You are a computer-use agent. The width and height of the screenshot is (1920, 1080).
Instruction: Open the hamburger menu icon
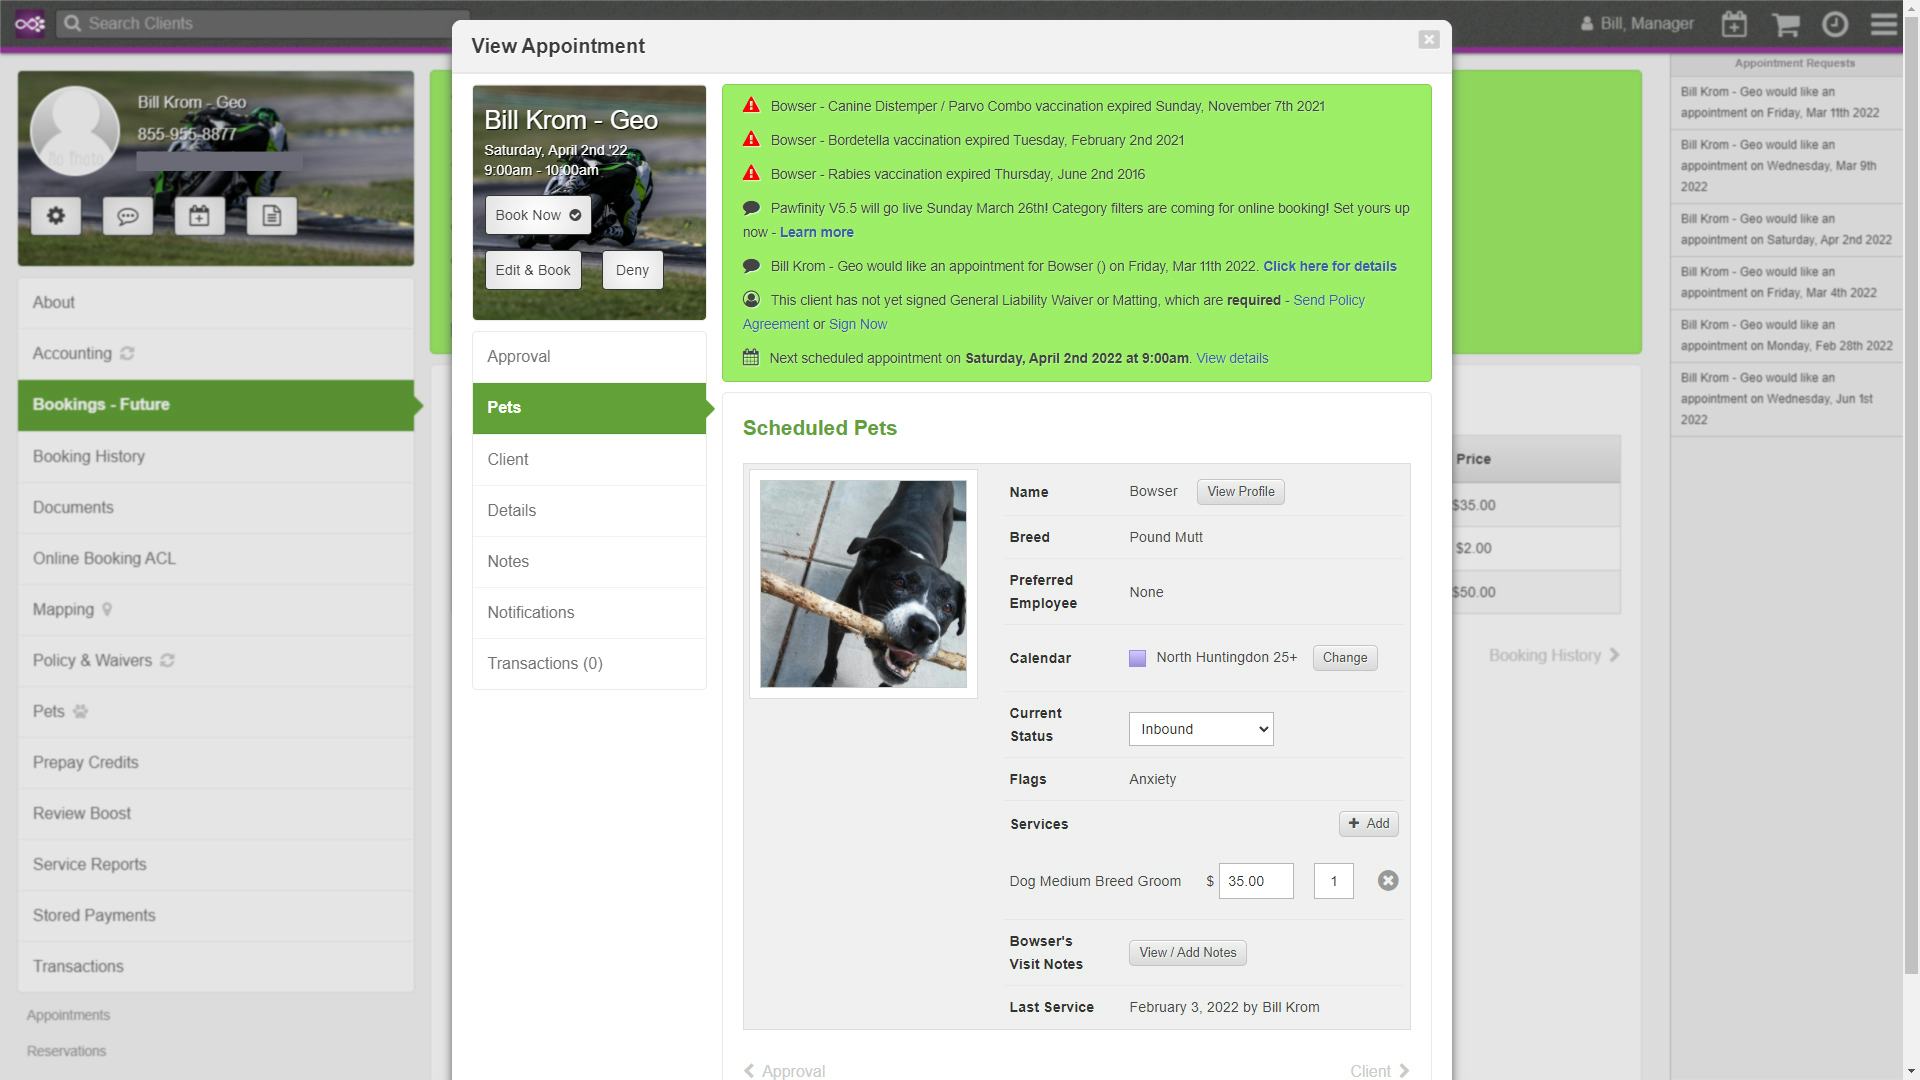(1884, 24)
